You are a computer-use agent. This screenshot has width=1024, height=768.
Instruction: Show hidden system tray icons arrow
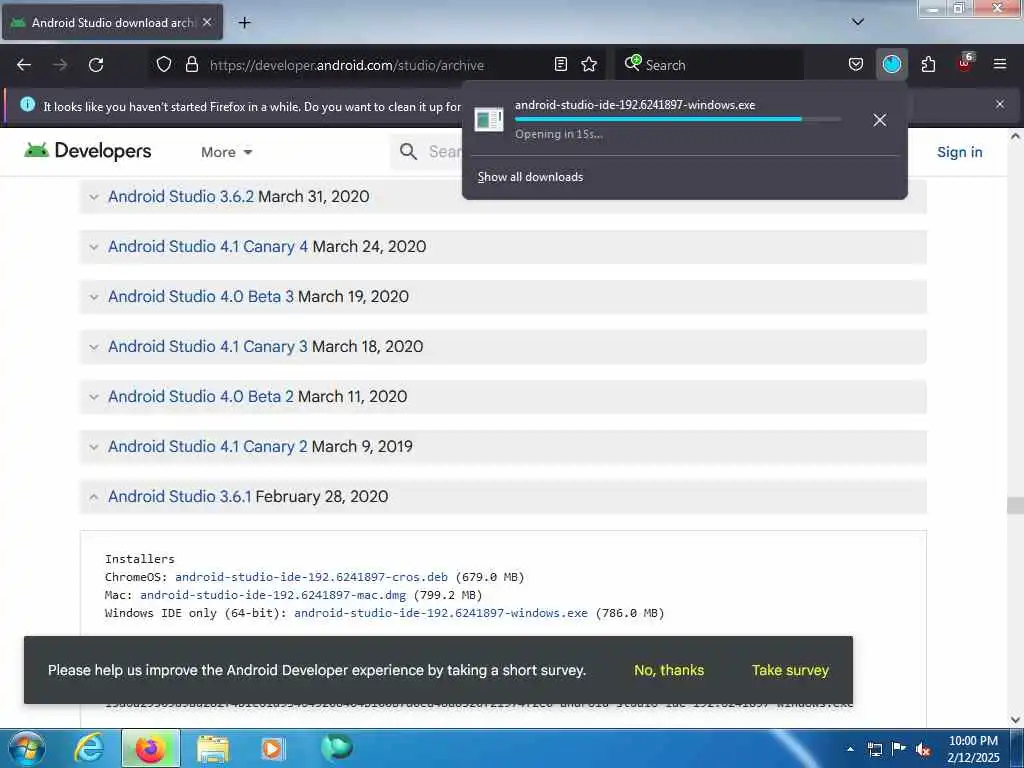[850, 749]
